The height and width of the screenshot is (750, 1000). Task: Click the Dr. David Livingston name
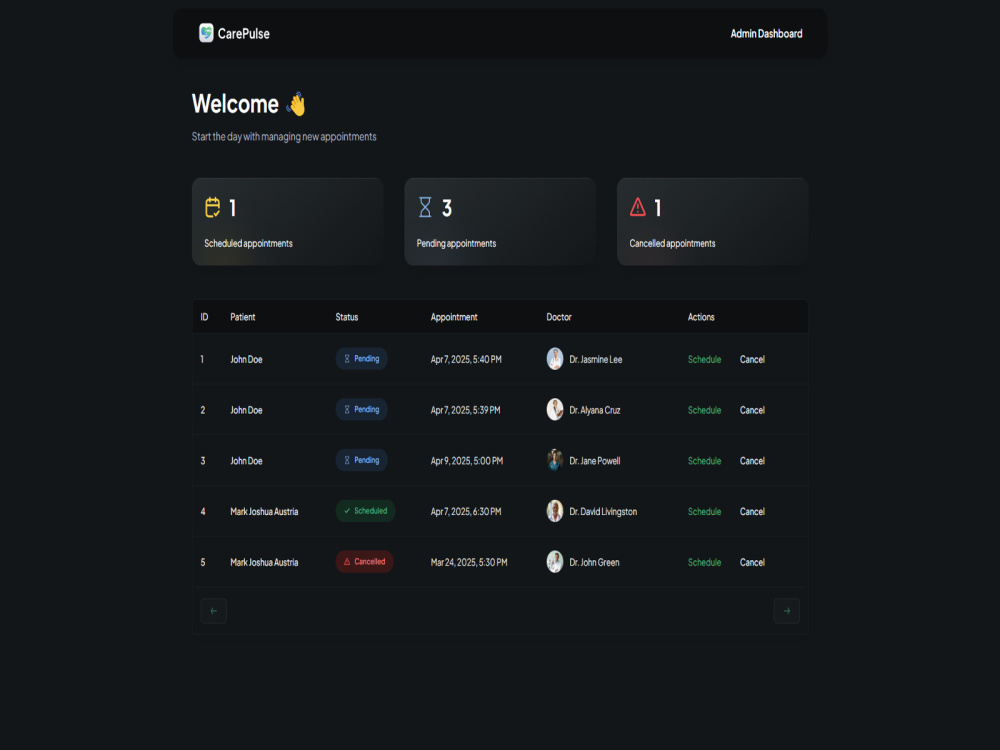[603, 511]
